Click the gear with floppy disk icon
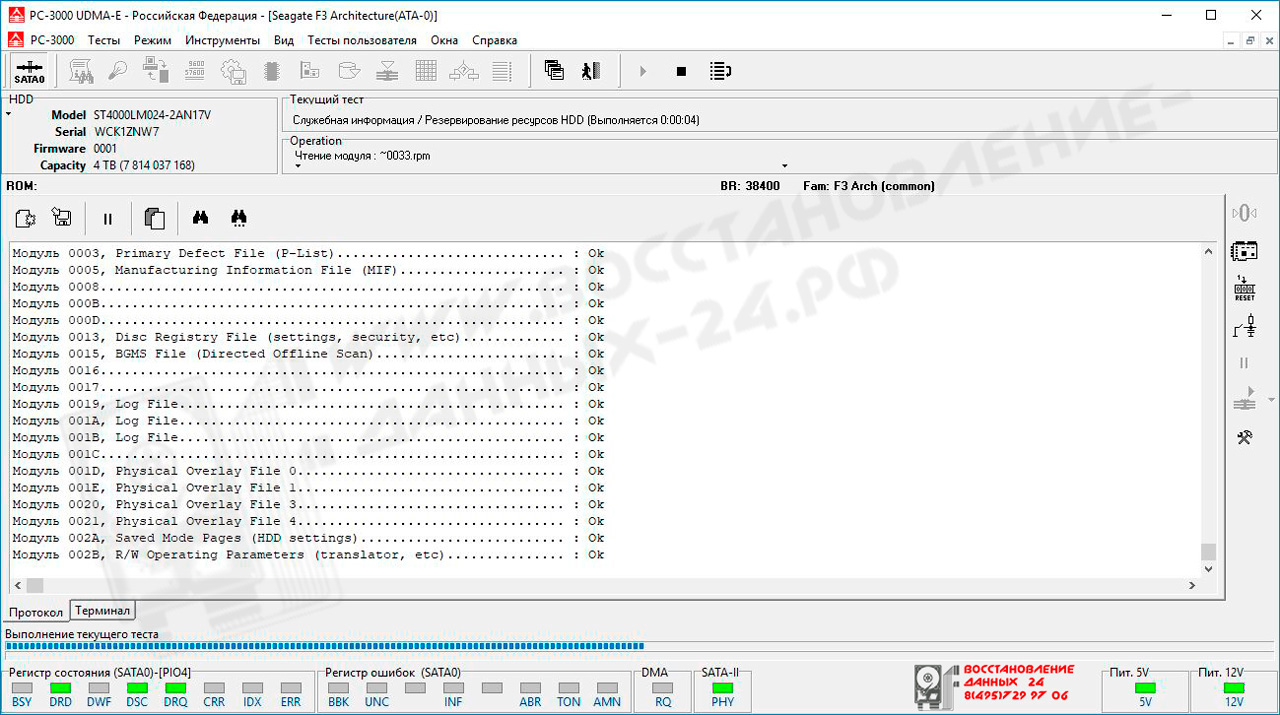This screenshot has width=1280, height=715. click(233, 71)
